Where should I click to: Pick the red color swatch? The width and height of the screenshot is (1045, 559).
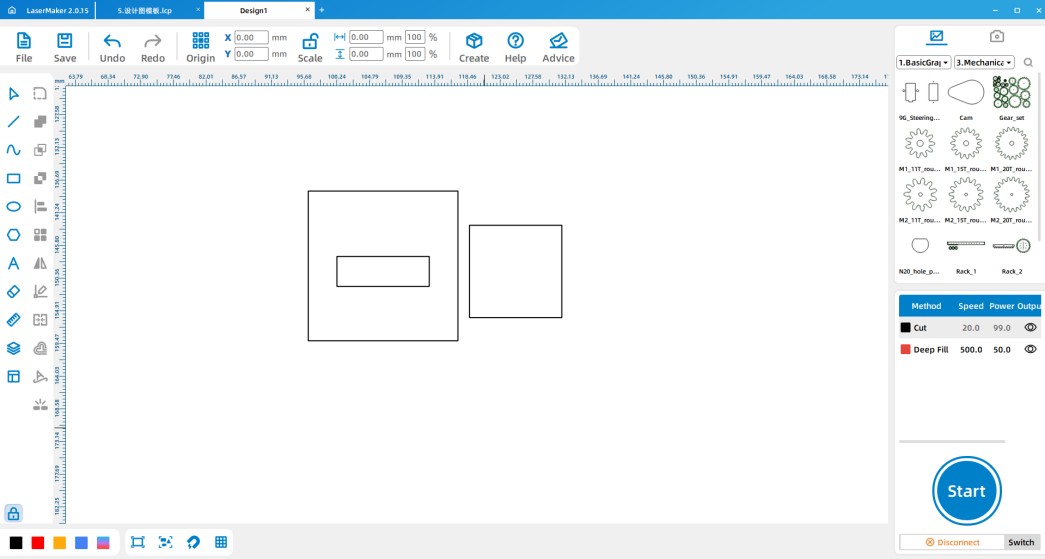click(38, 543)
